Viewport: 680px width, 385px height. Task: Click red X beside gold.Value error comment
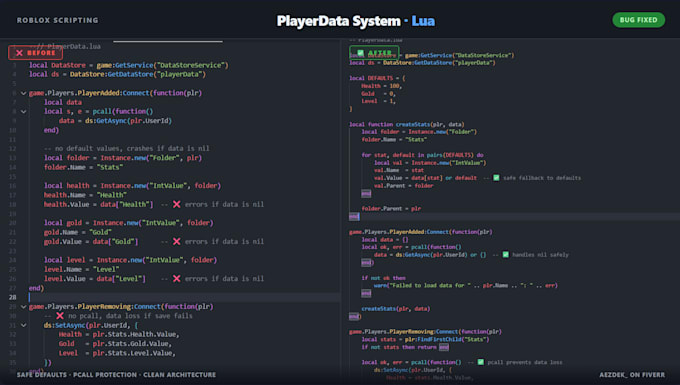pos(177,241)
